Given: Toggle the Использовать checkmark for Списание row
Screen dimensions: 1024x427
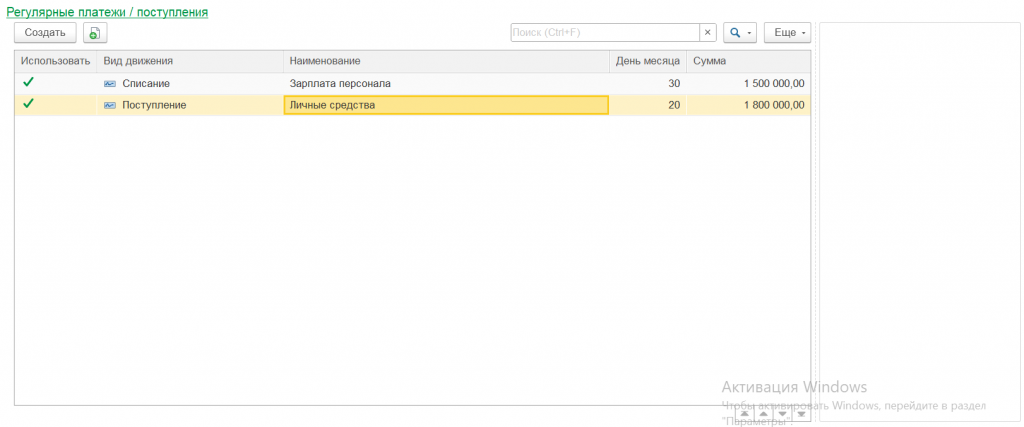Looking at the screenshot, I should [x=28, y=83].
